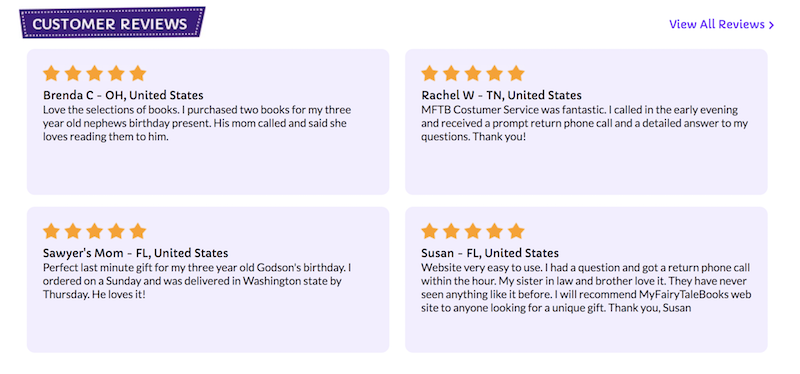
Task: Click the Customer Reviews banner heading
Action: click(112, 23)
